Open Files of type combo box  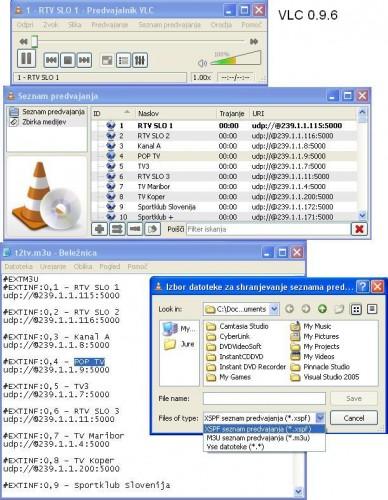pyautogui.click(x=264, y=418)
